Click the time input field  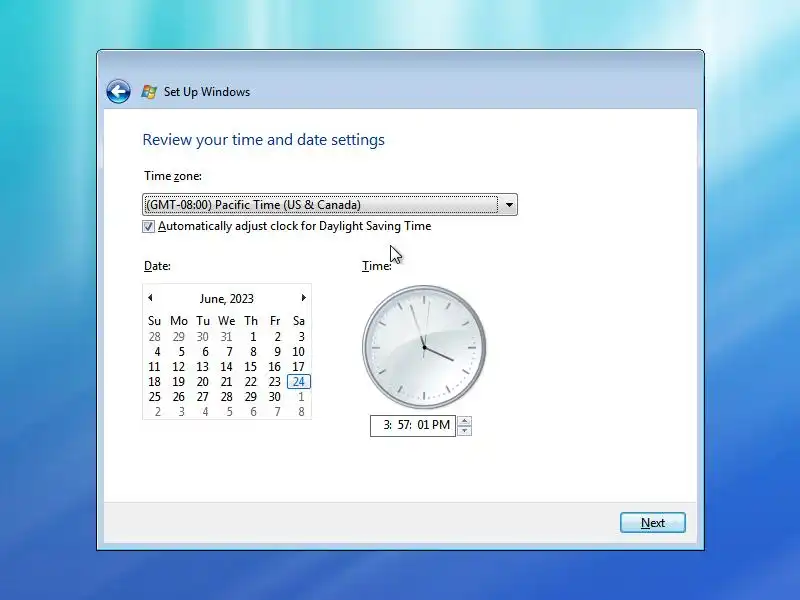413,426
